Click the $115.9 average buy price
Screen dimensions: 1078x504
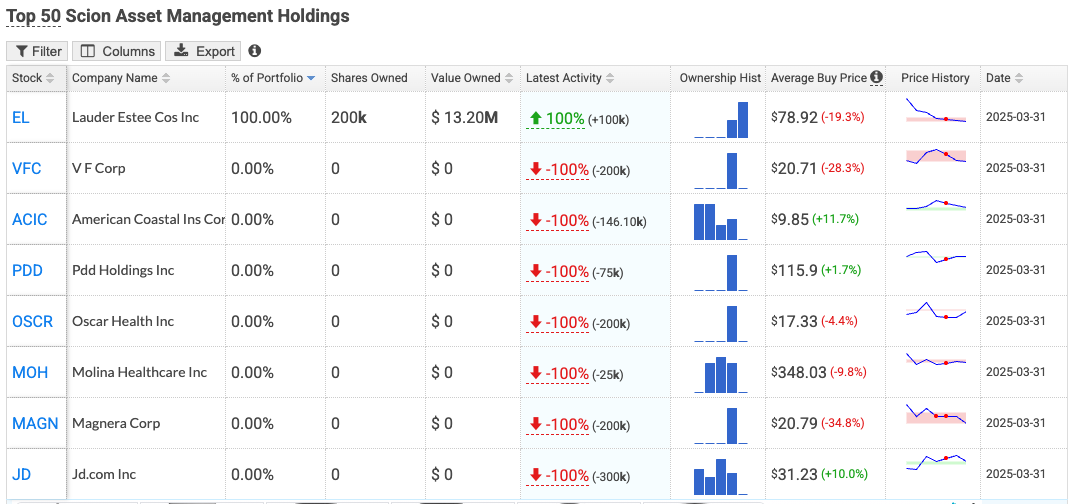click(794, 270)
